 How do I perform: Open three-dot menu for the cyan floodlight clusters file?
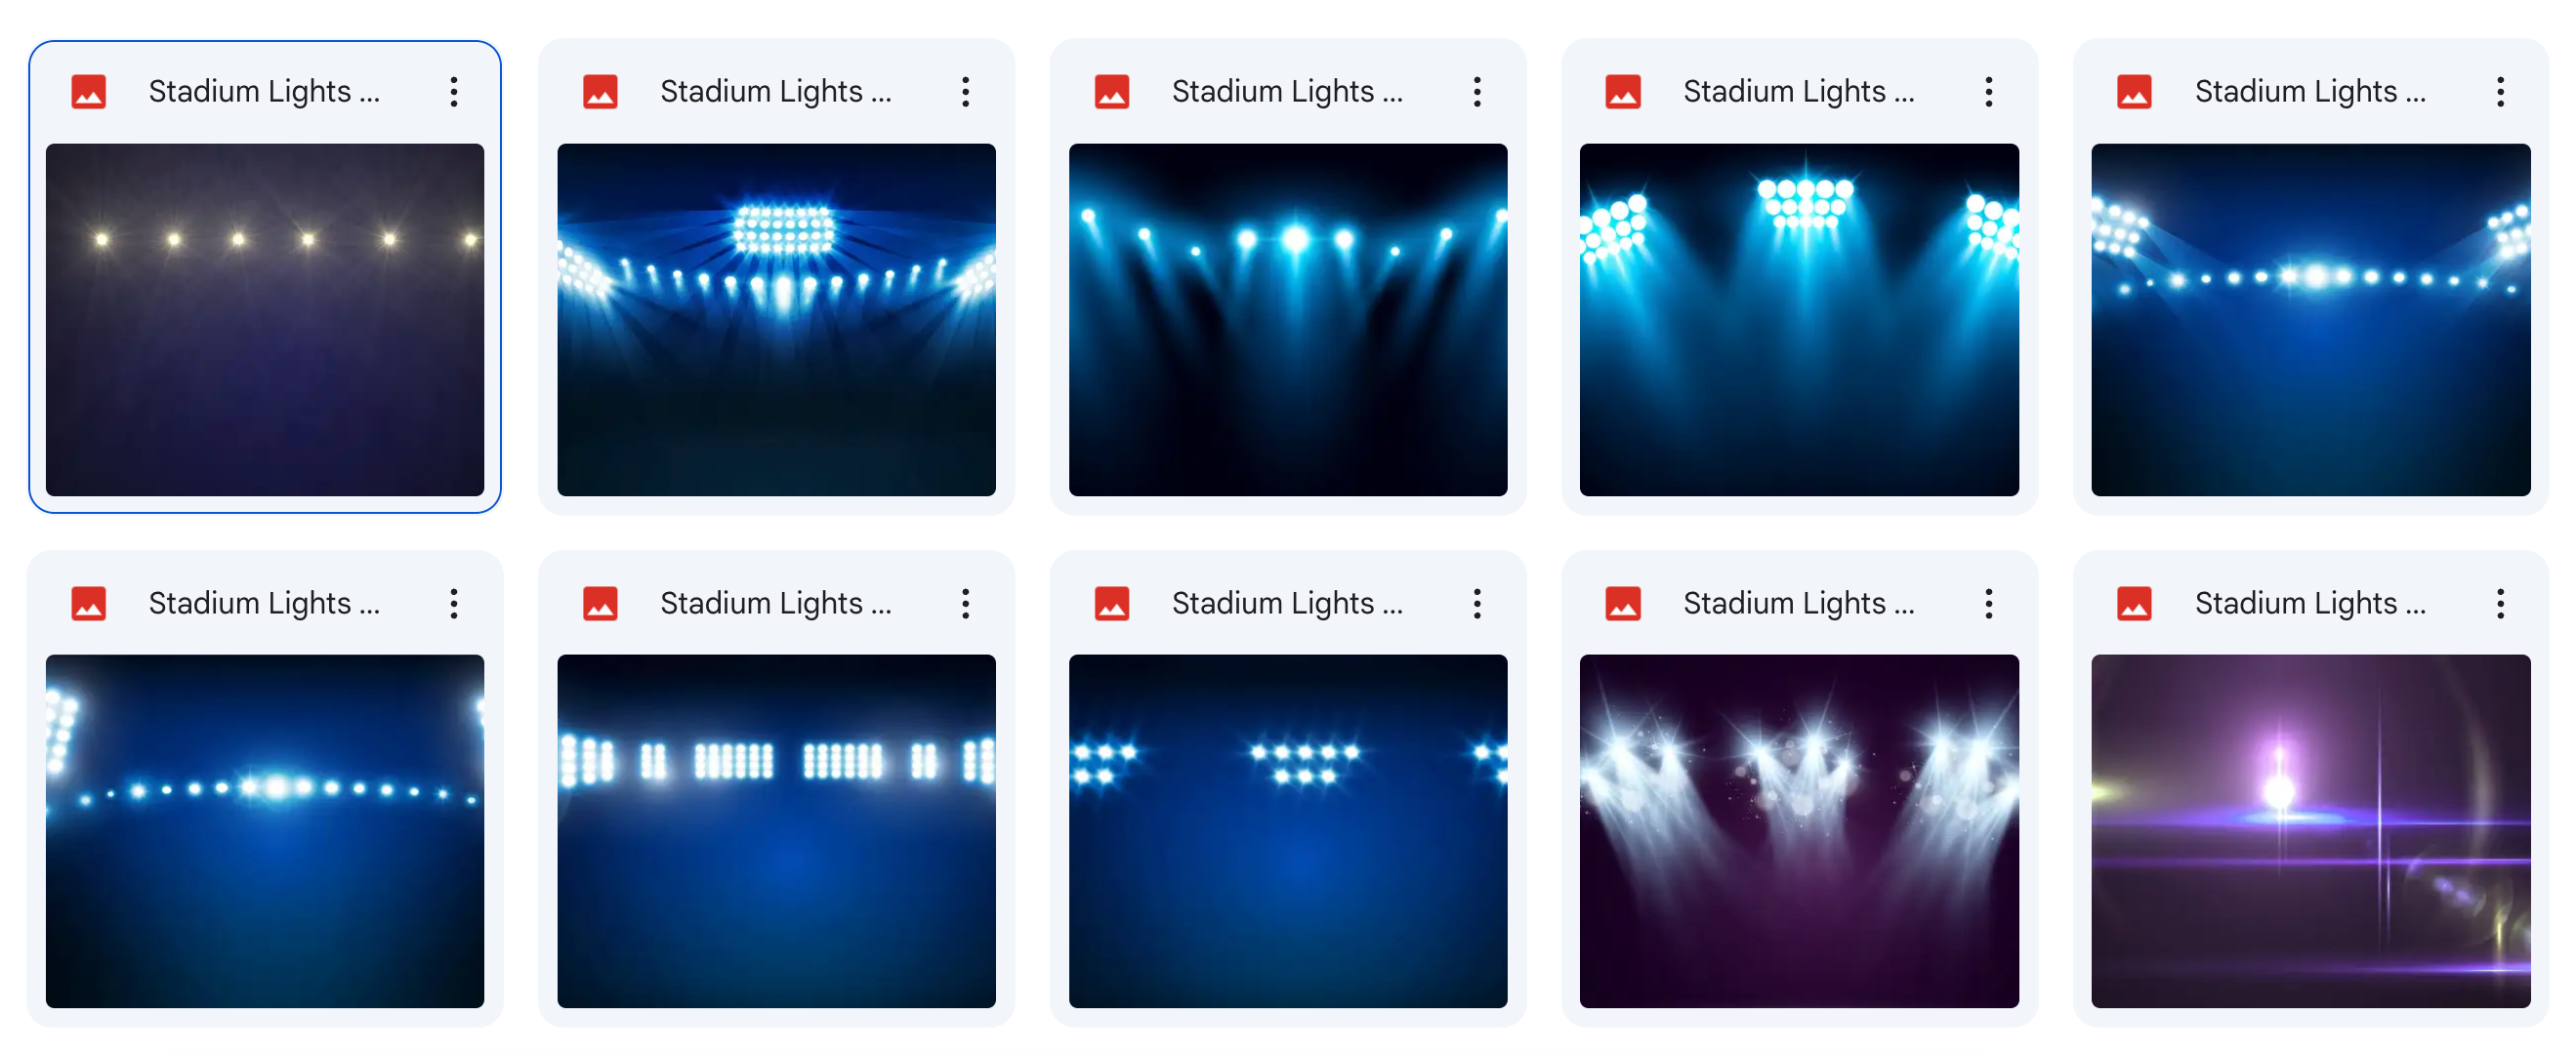click(1988, 92)
